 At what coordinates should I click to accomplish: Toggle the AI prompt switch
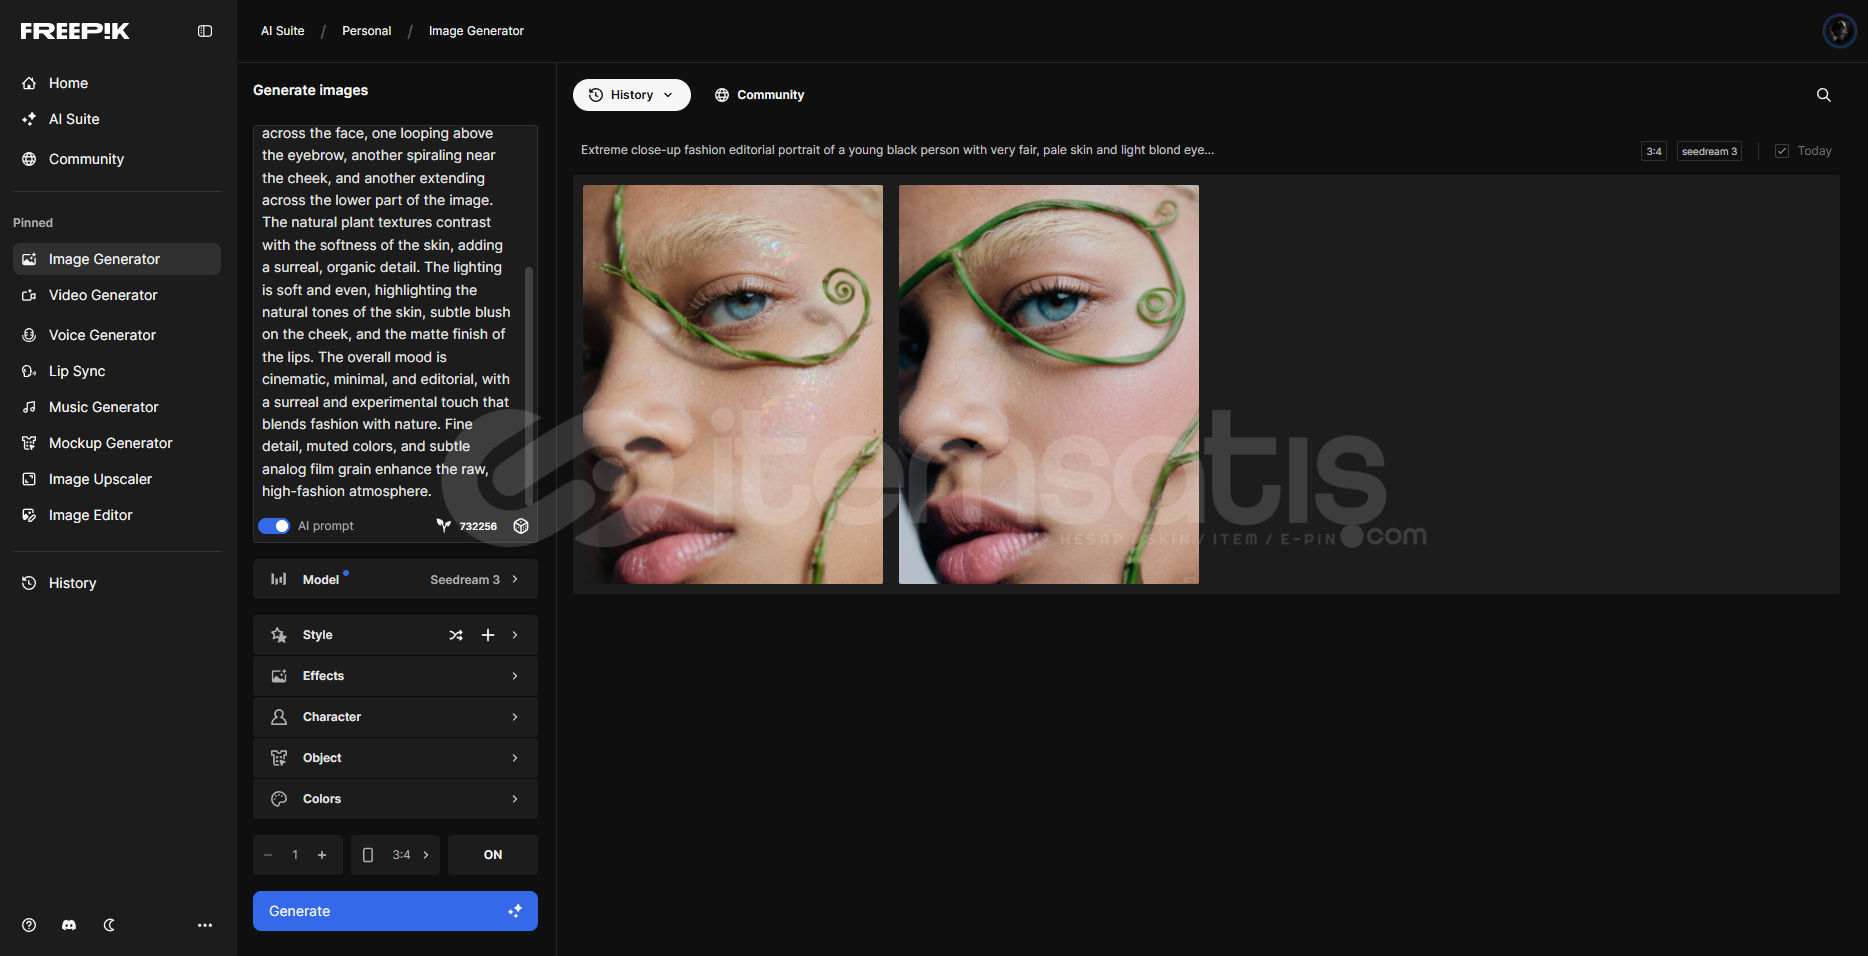(x=274, y=526)
